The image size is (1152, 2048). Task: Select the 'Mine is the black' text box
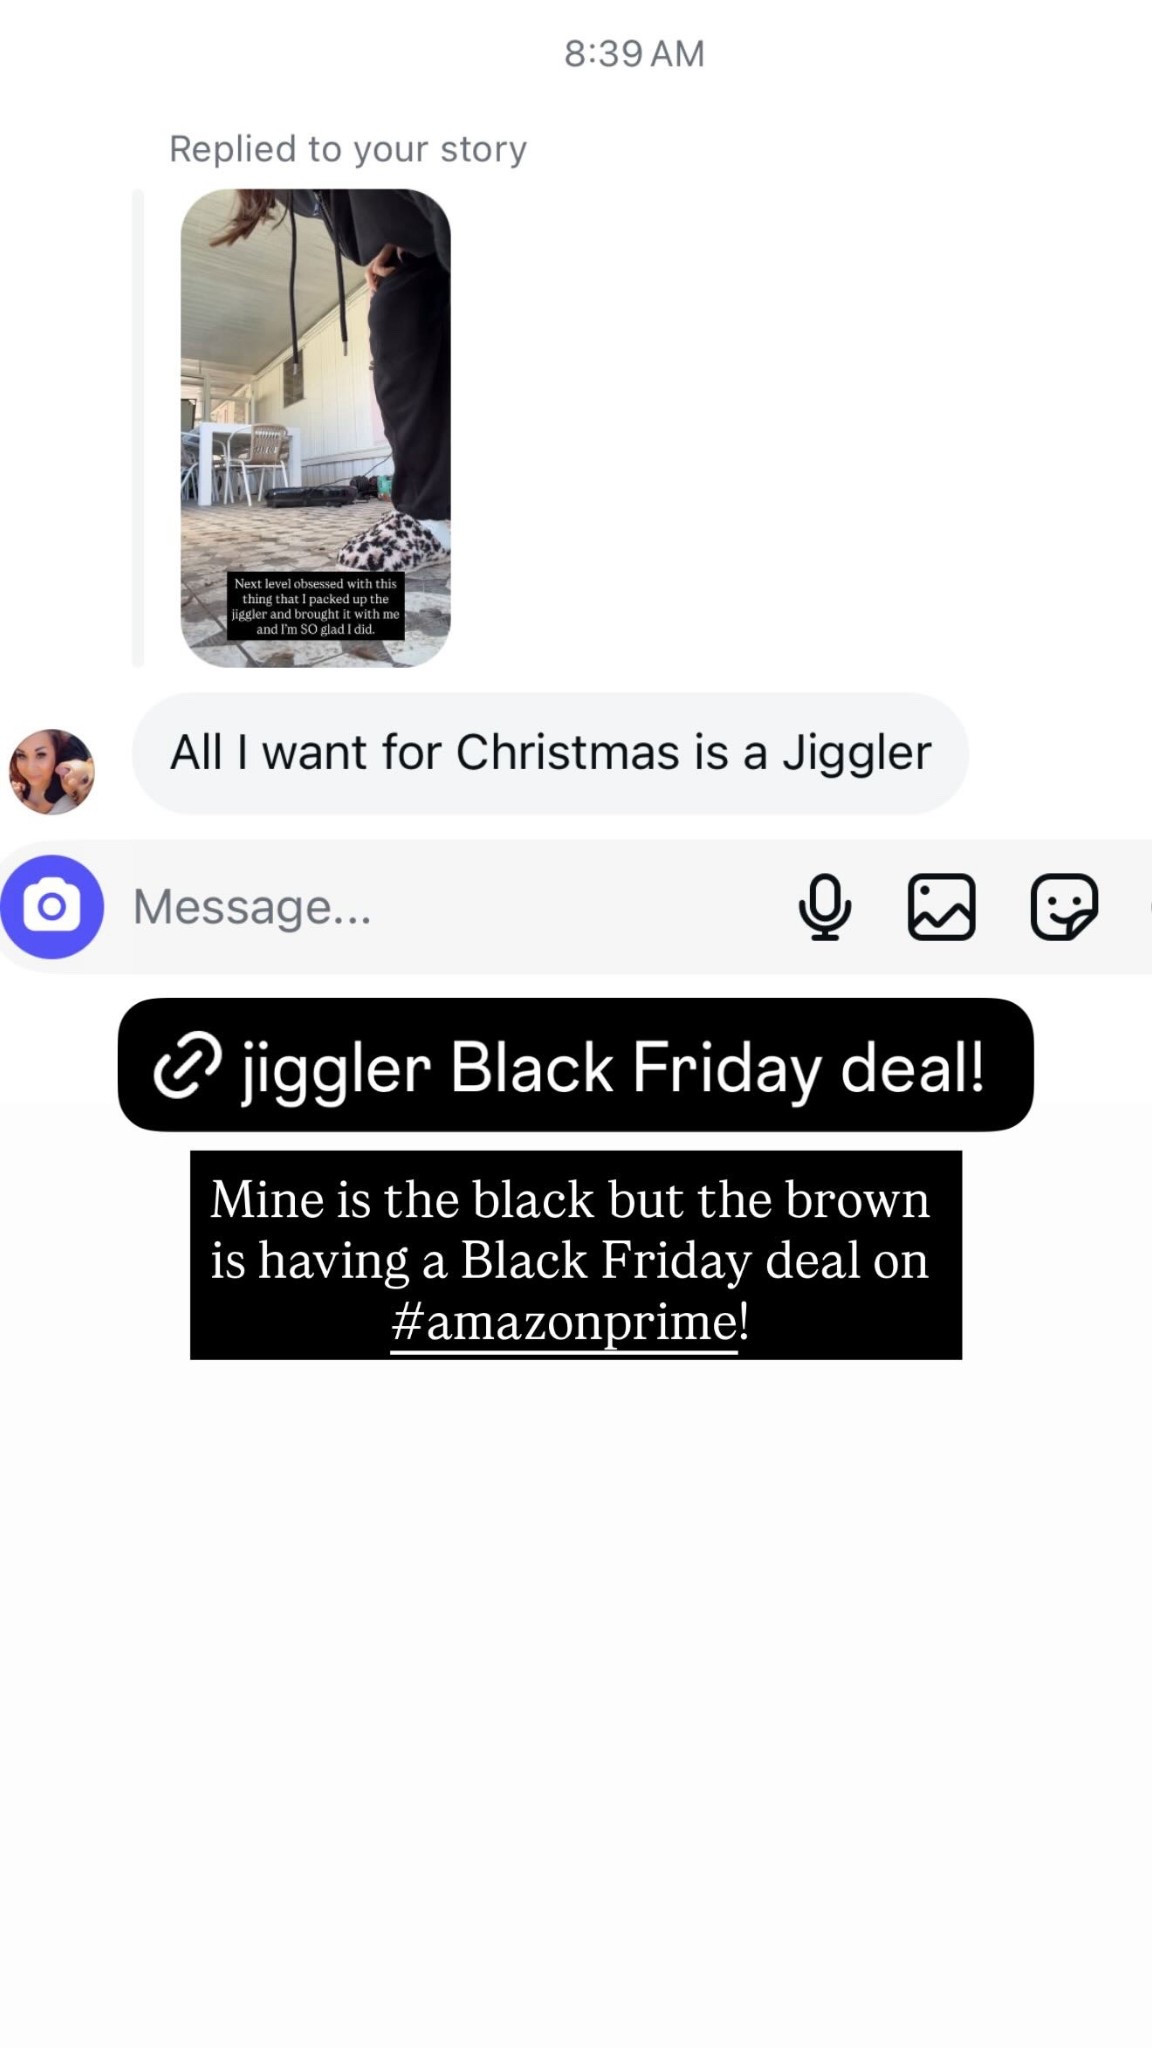(576, 1255)
